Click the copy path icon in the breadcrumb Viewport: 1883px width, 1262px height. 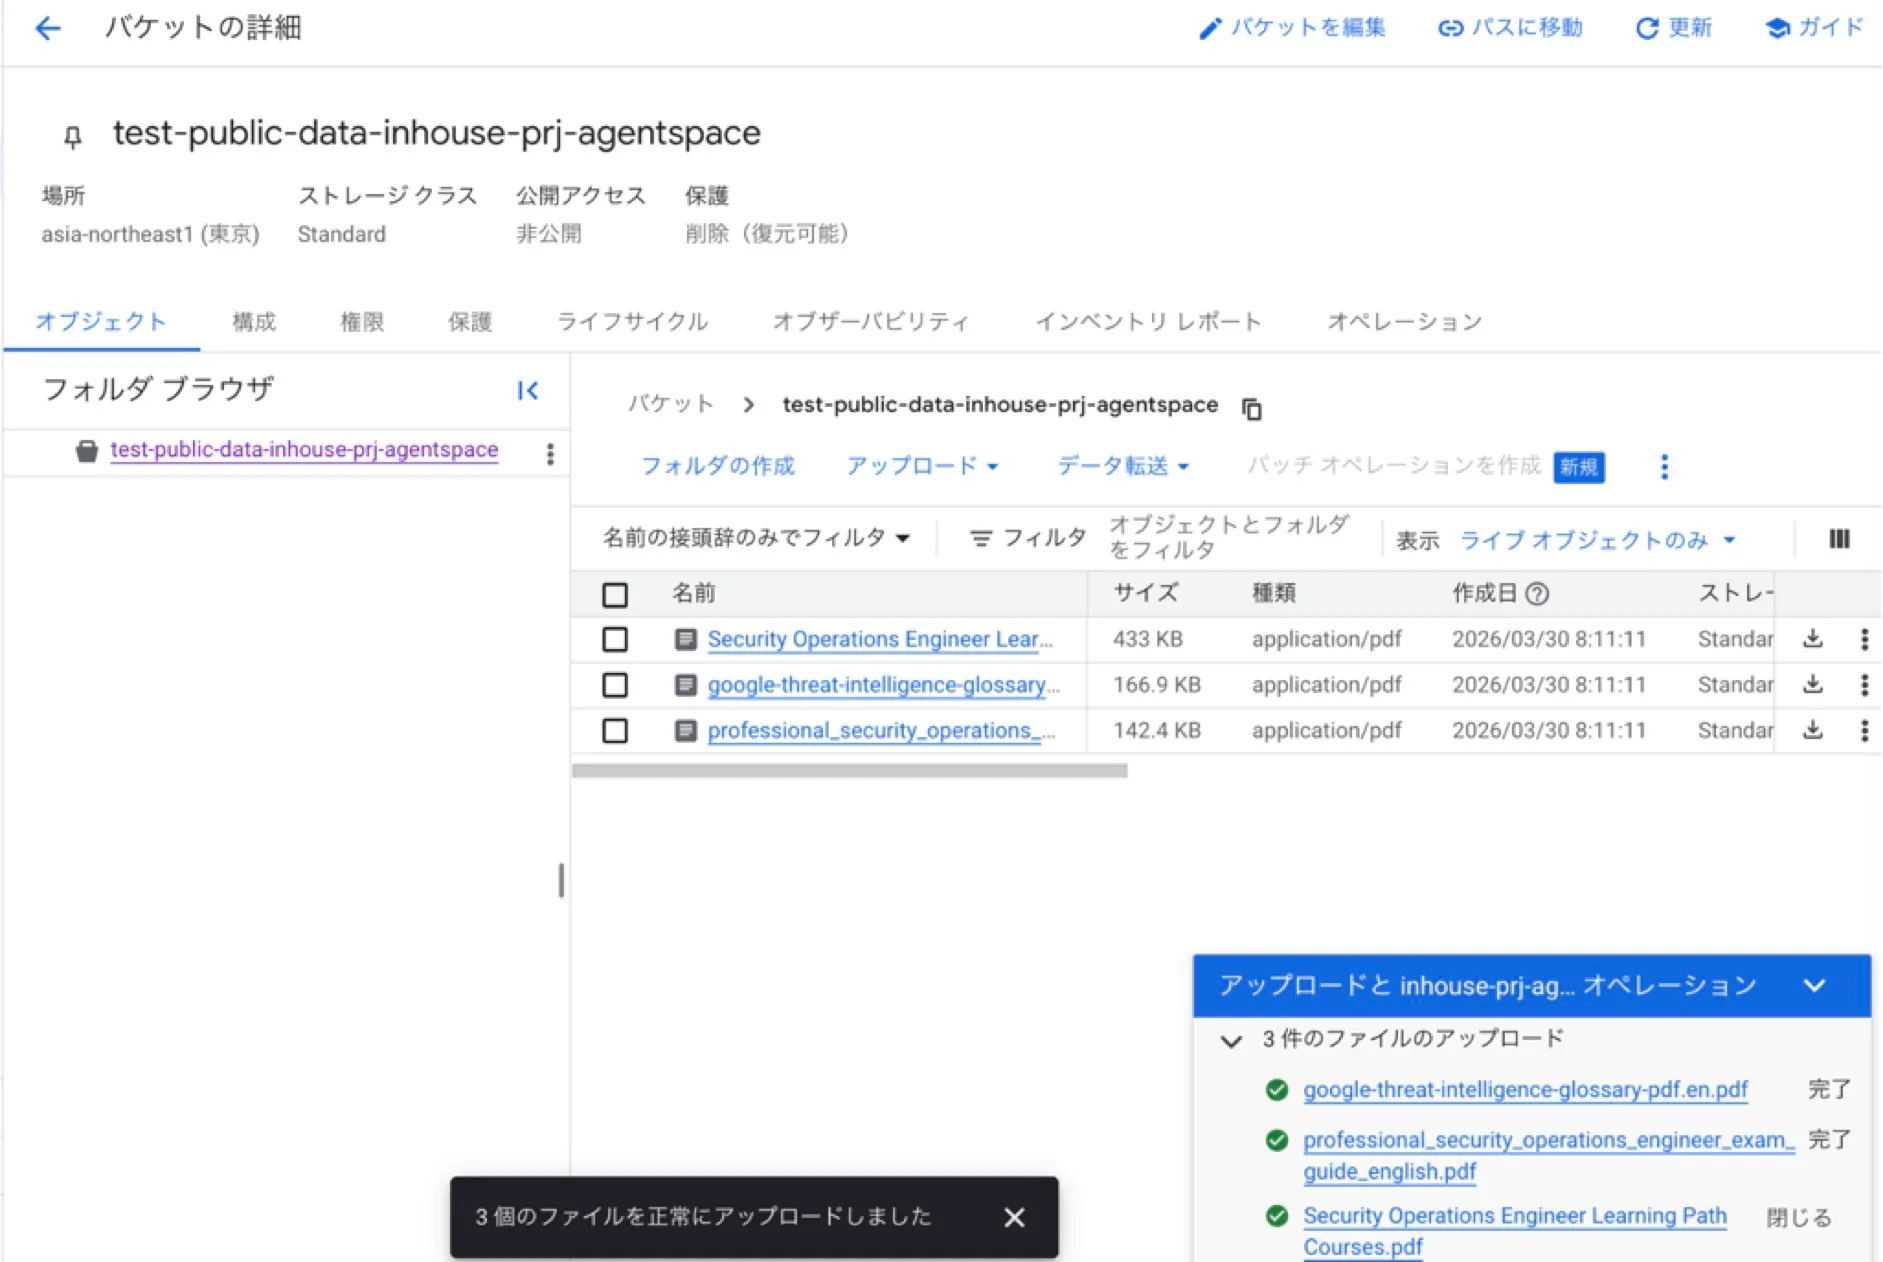(1252, 409)
